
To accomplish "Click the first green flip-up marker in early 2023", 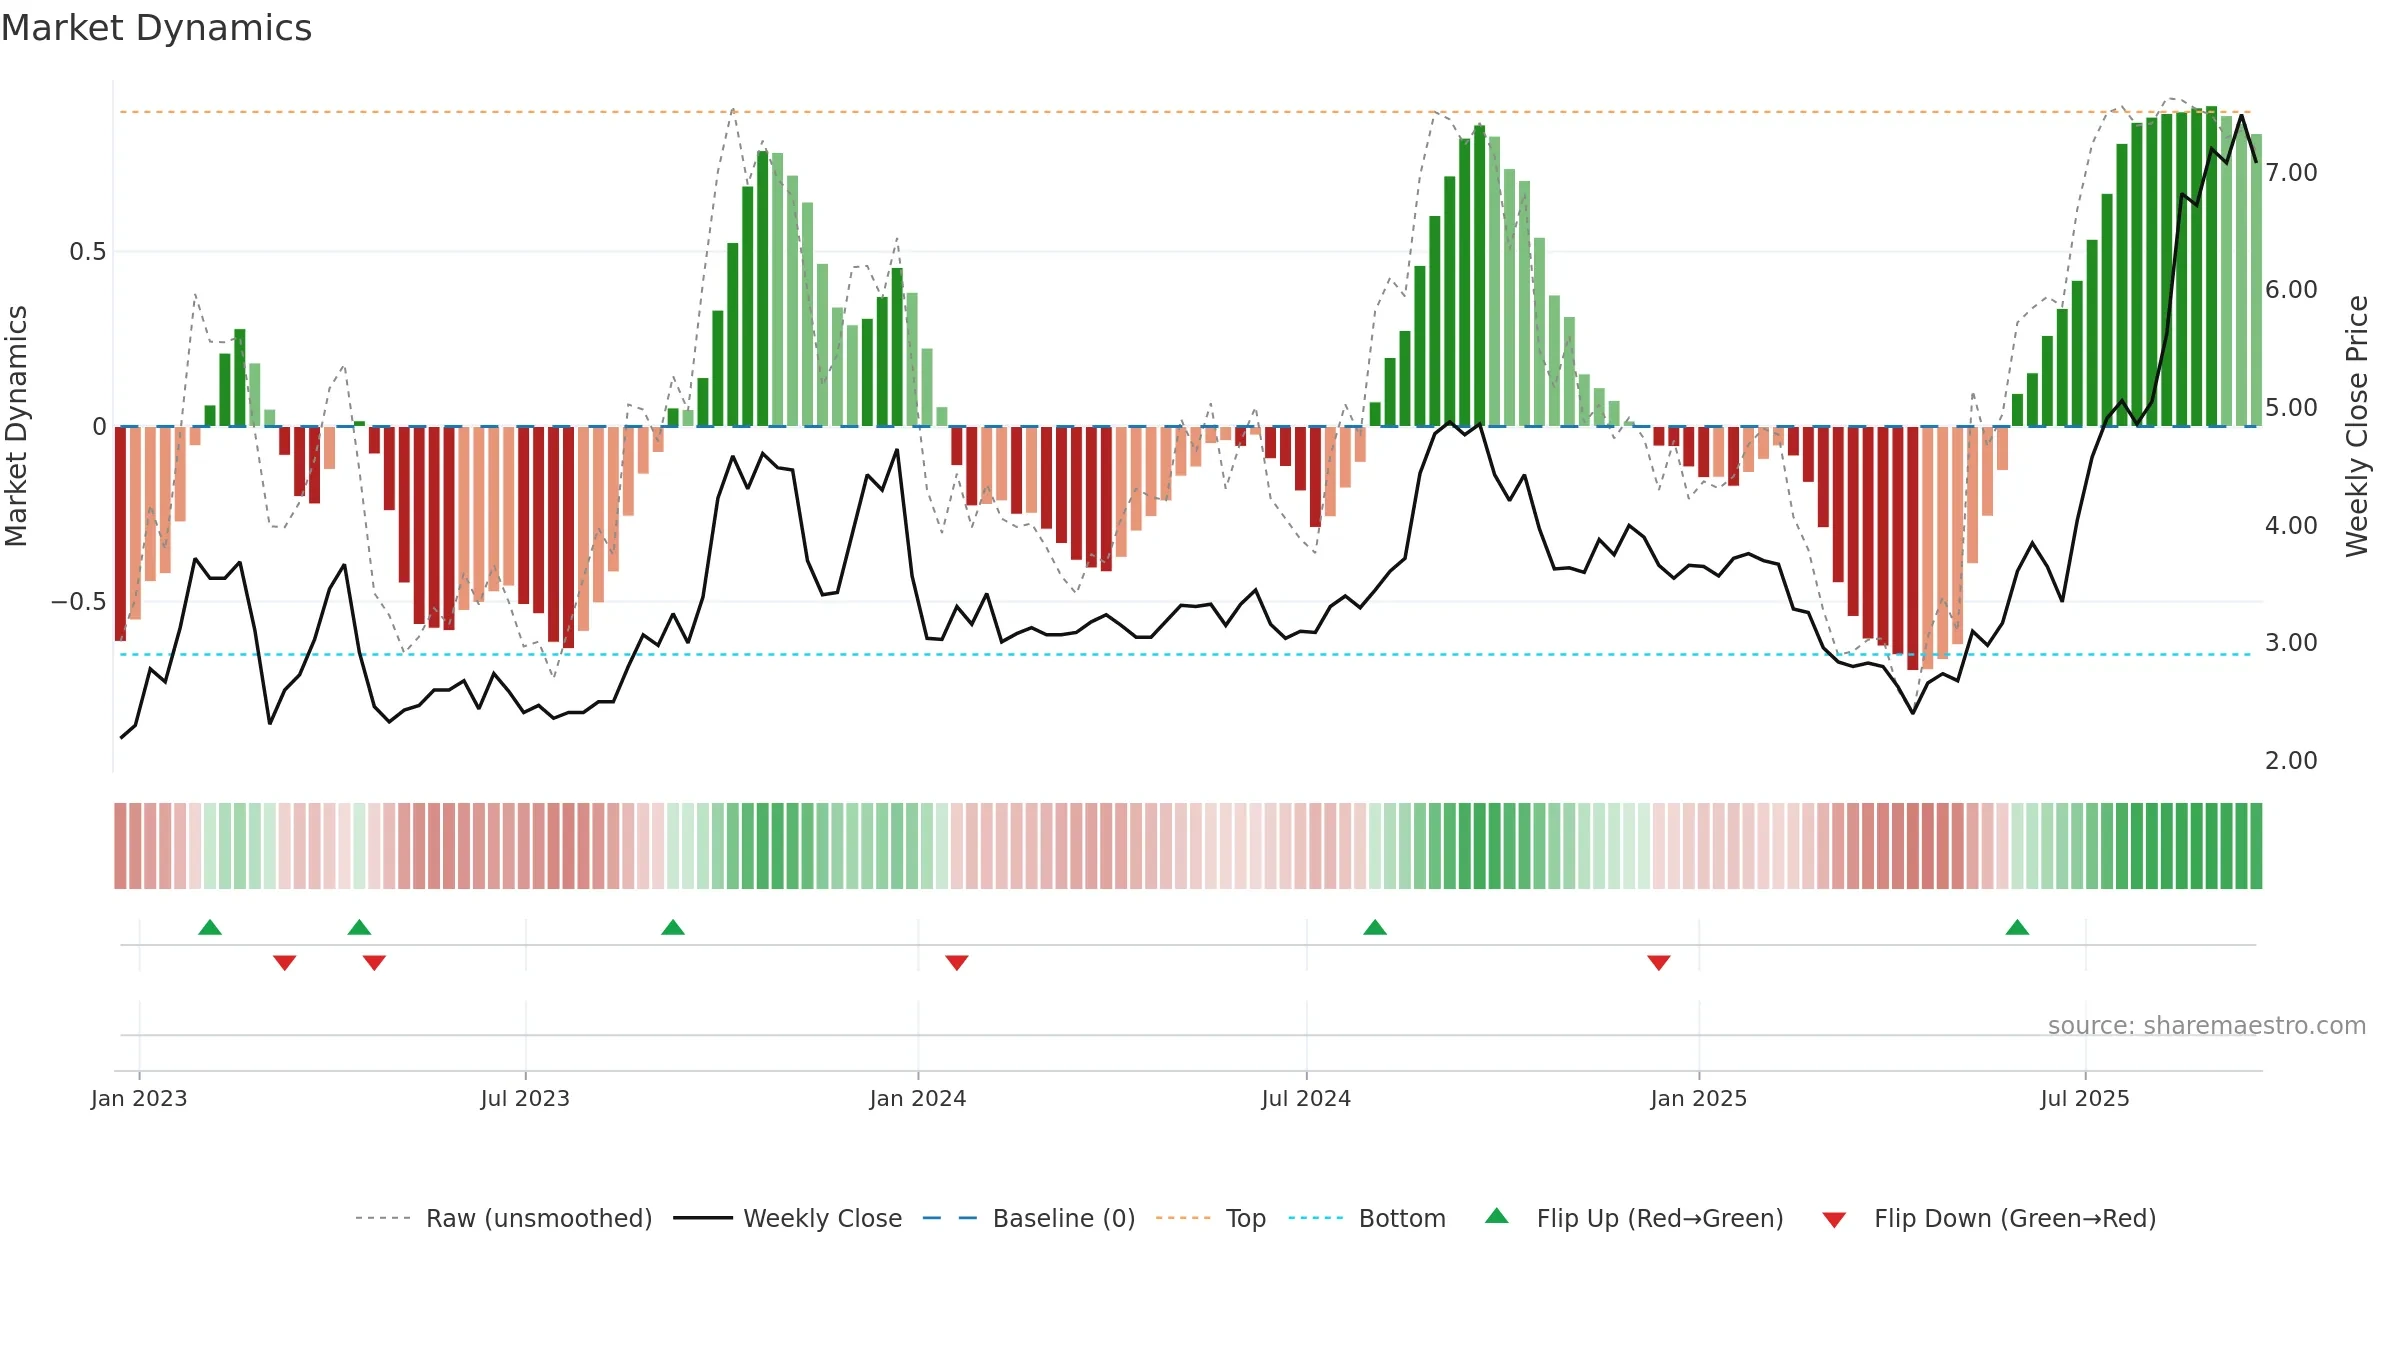I will (210, 927).
